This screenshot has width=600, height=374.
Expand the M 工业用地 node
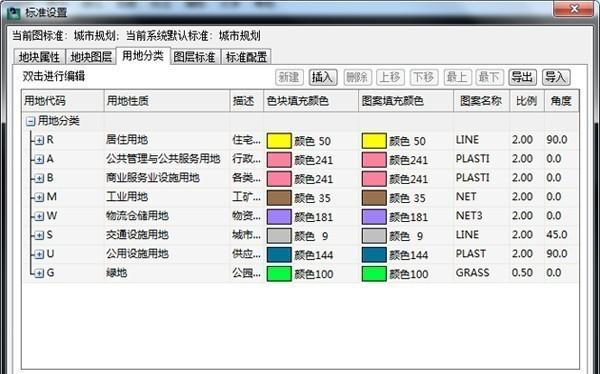click(x=39, y=198)
